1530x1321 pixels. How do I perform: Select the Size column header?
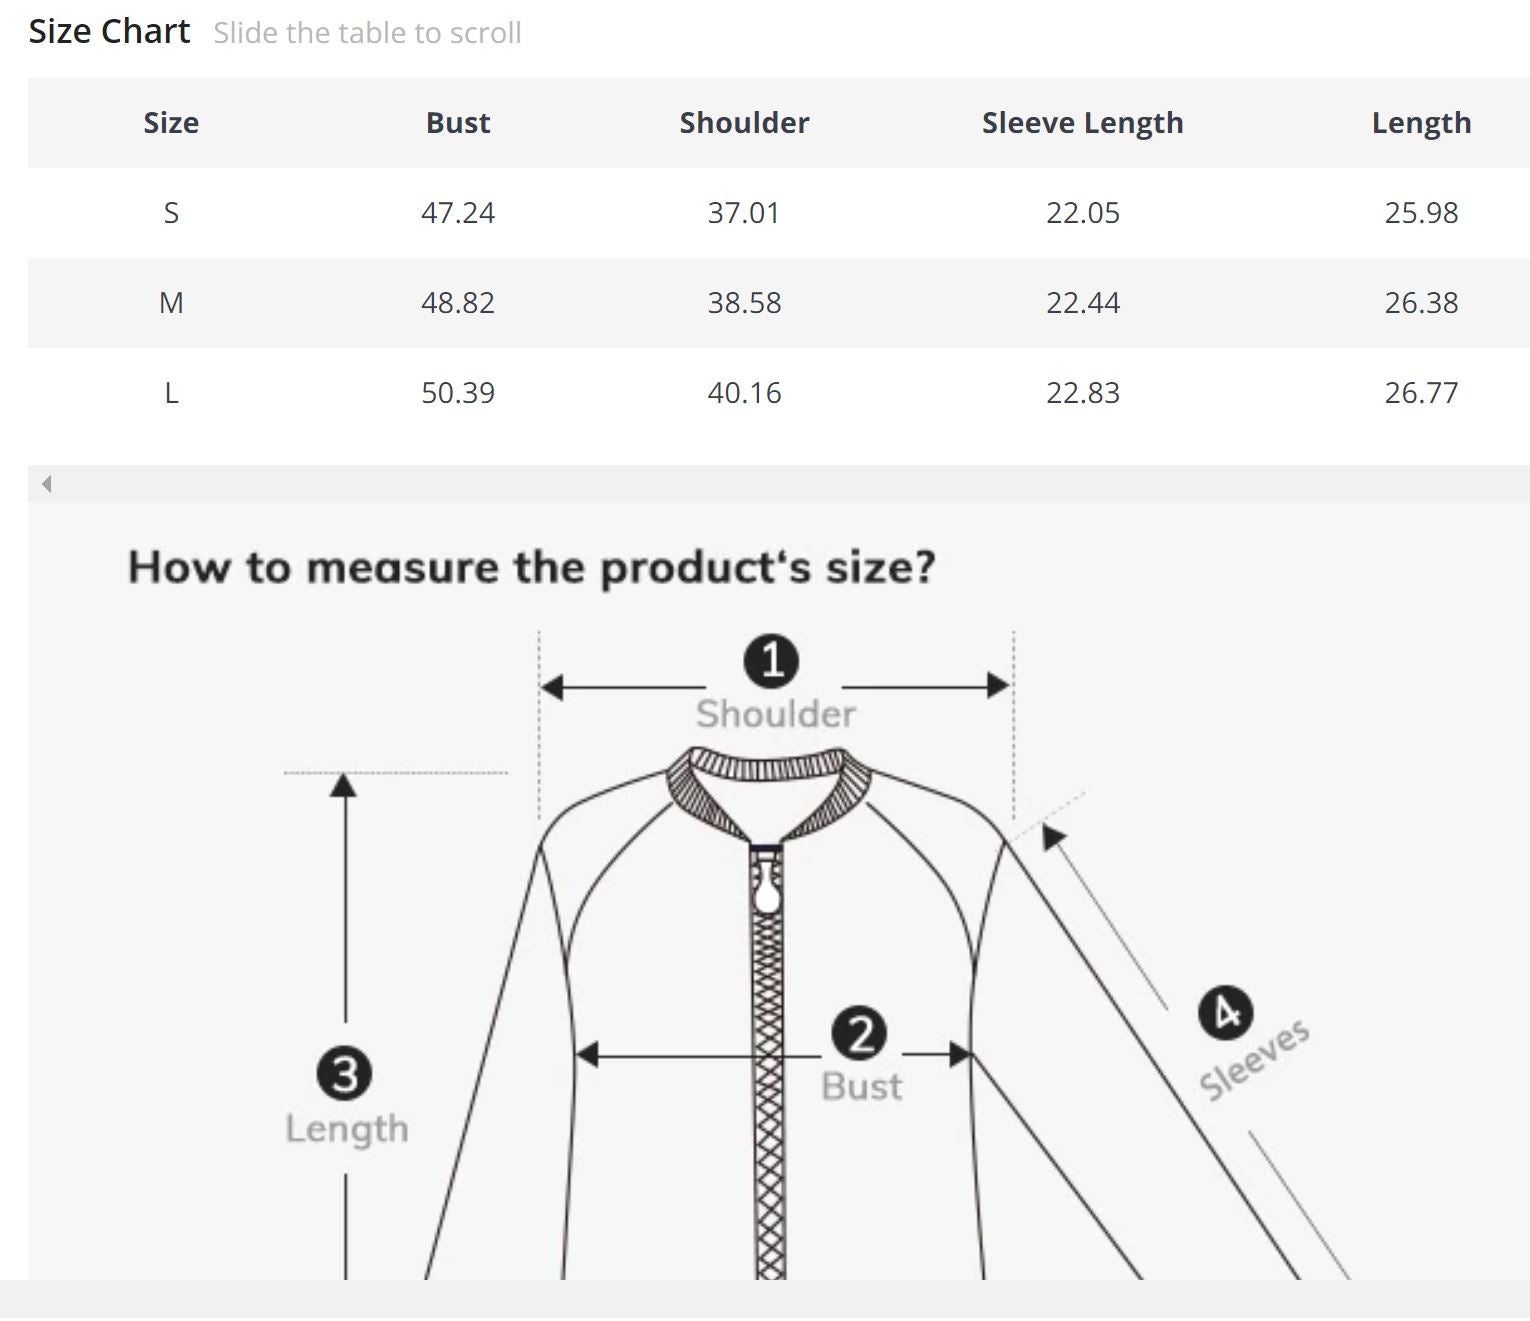(x=171, y=123)
